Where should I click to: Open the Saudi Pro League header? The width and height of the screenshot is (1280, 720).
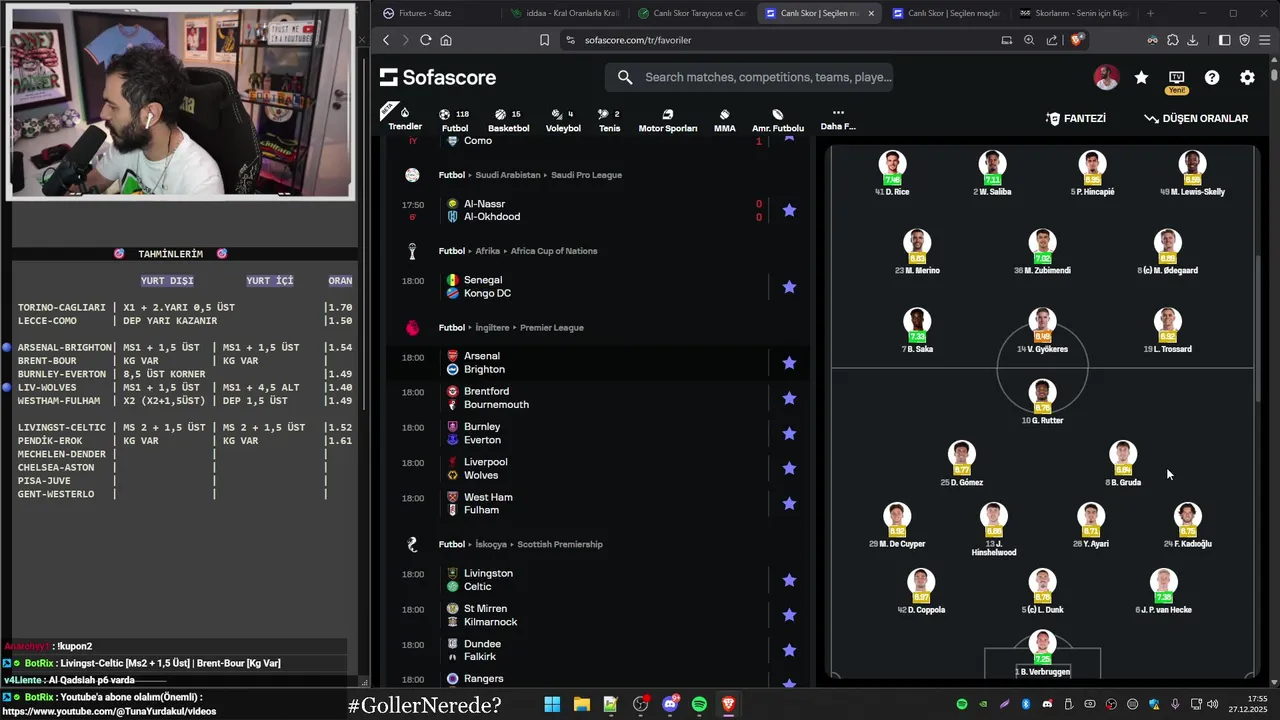[x=587, y=175]
